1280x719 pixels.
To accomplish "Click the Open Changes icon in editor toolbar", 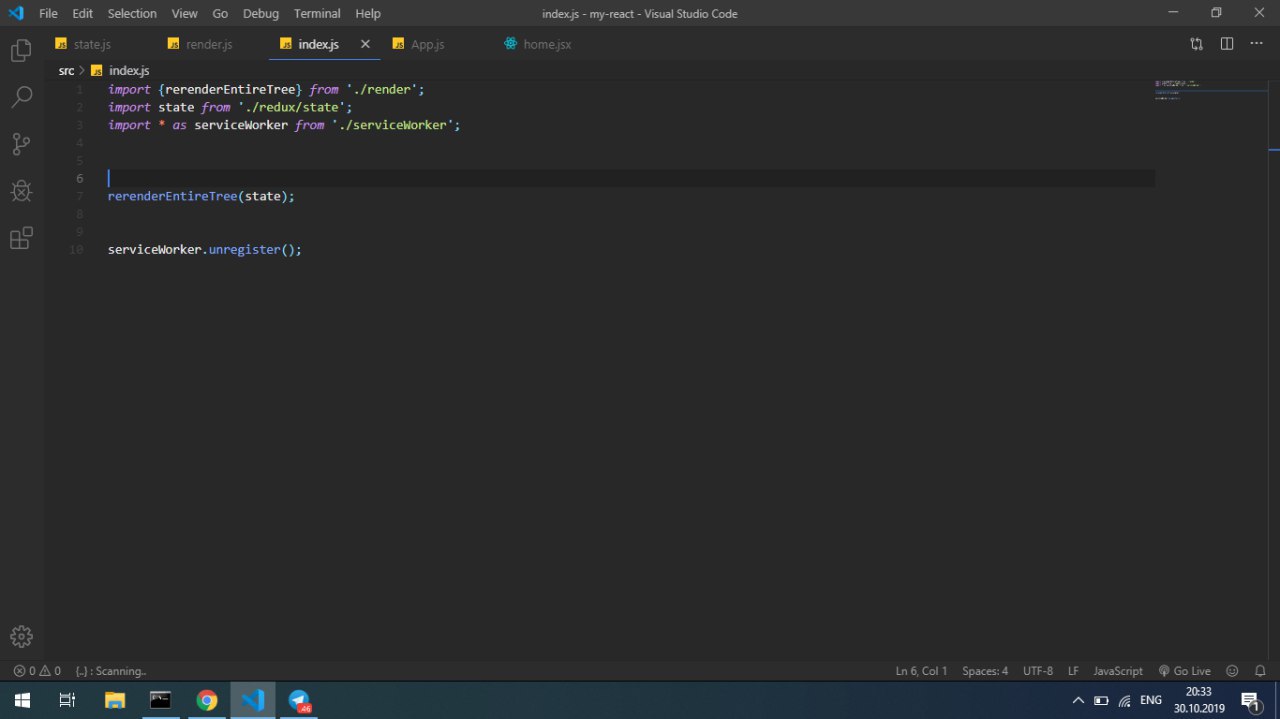I will tap(1196, 44).
